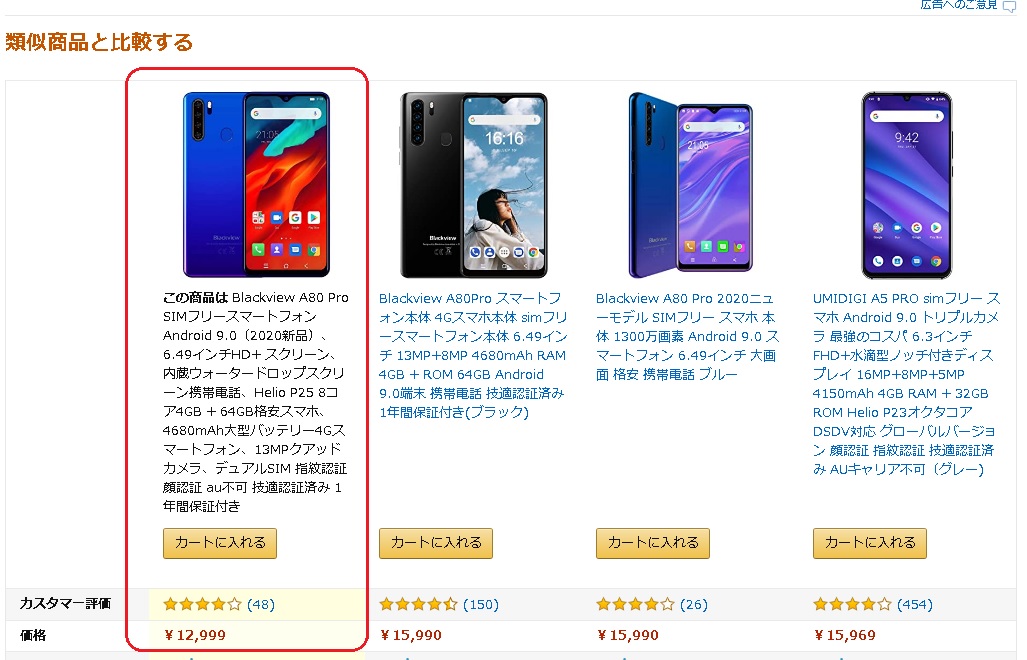Open the UMIDIGI A5 PRO phone image
The height and width of the screenshot is (660, 1027).
(906, 185)
